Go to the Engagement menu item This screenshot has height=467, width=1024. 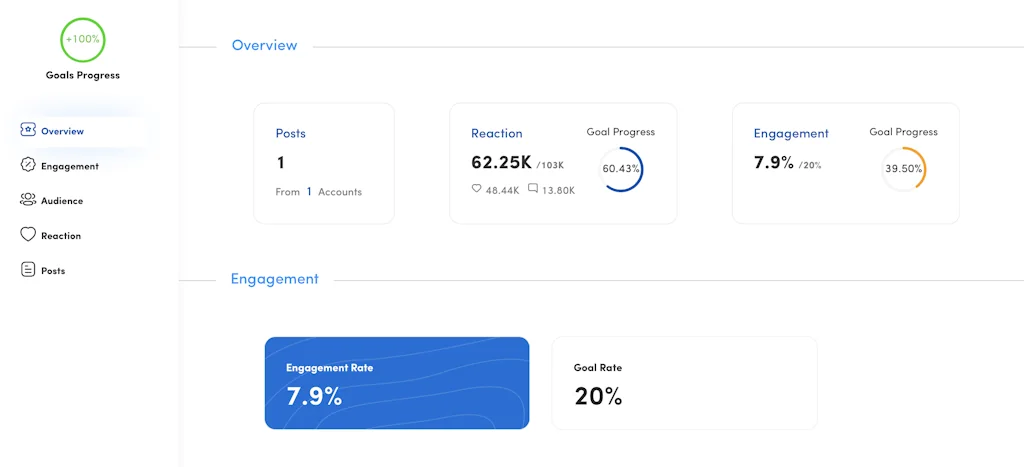70,166
